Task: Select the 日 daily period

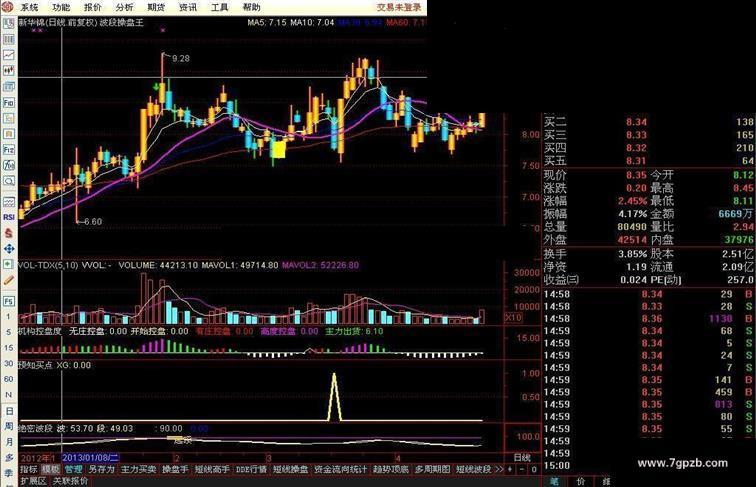Action: [x=9, y=411]
